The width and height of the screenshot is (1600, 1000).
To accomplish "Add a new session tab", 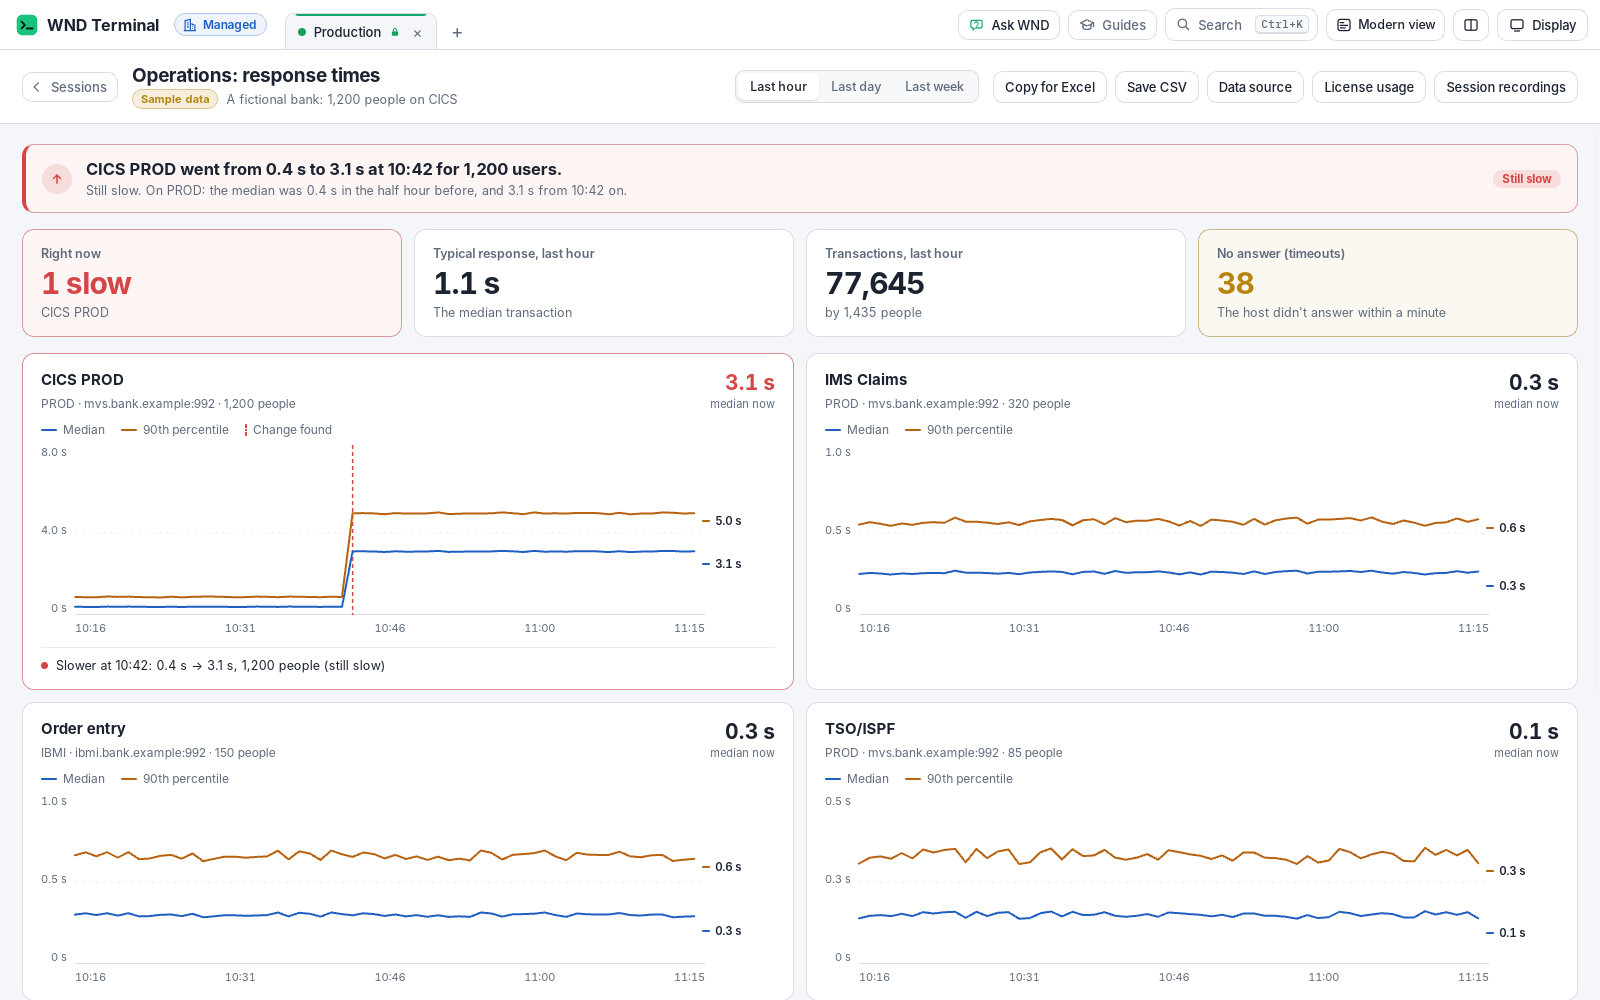I will pyautogui.click(x=457, y=33).
